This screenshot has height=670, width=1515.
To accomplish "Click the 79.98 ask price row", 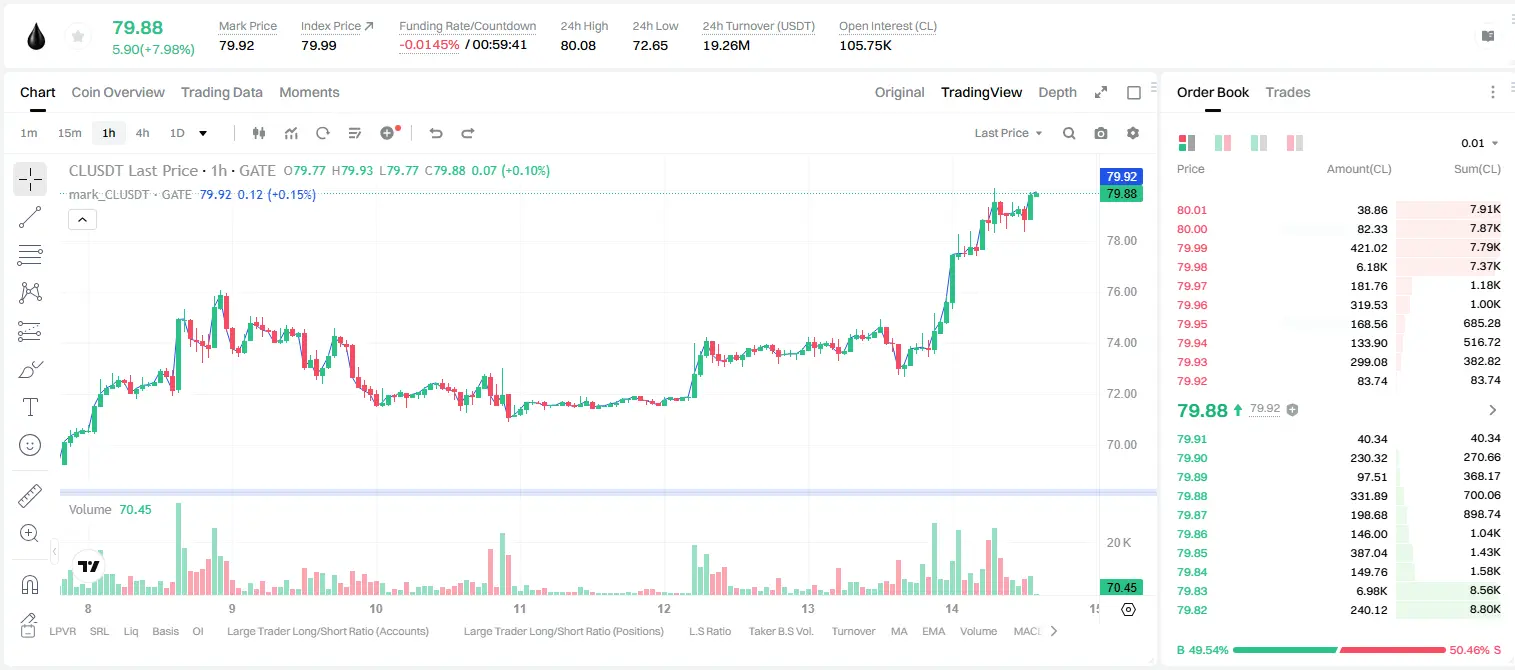I will tap(1339, 267).
